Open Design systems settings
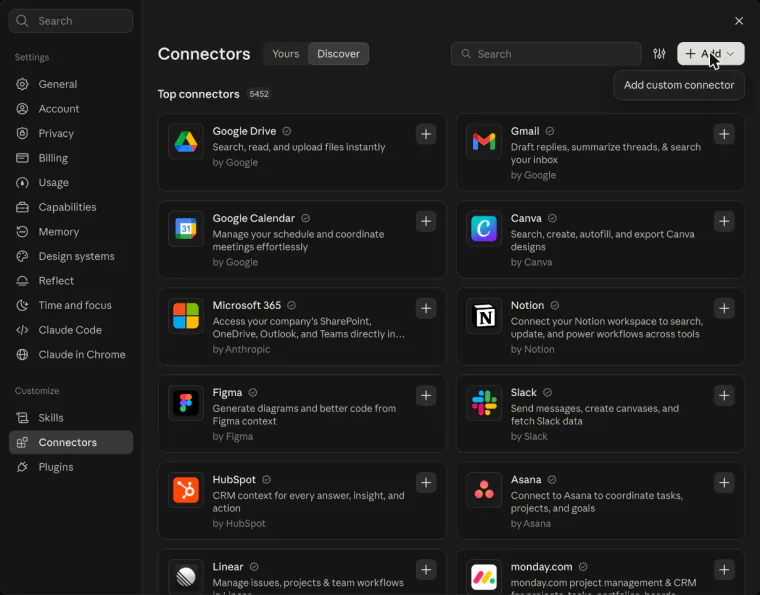760x595 pixels. point(71,256)
